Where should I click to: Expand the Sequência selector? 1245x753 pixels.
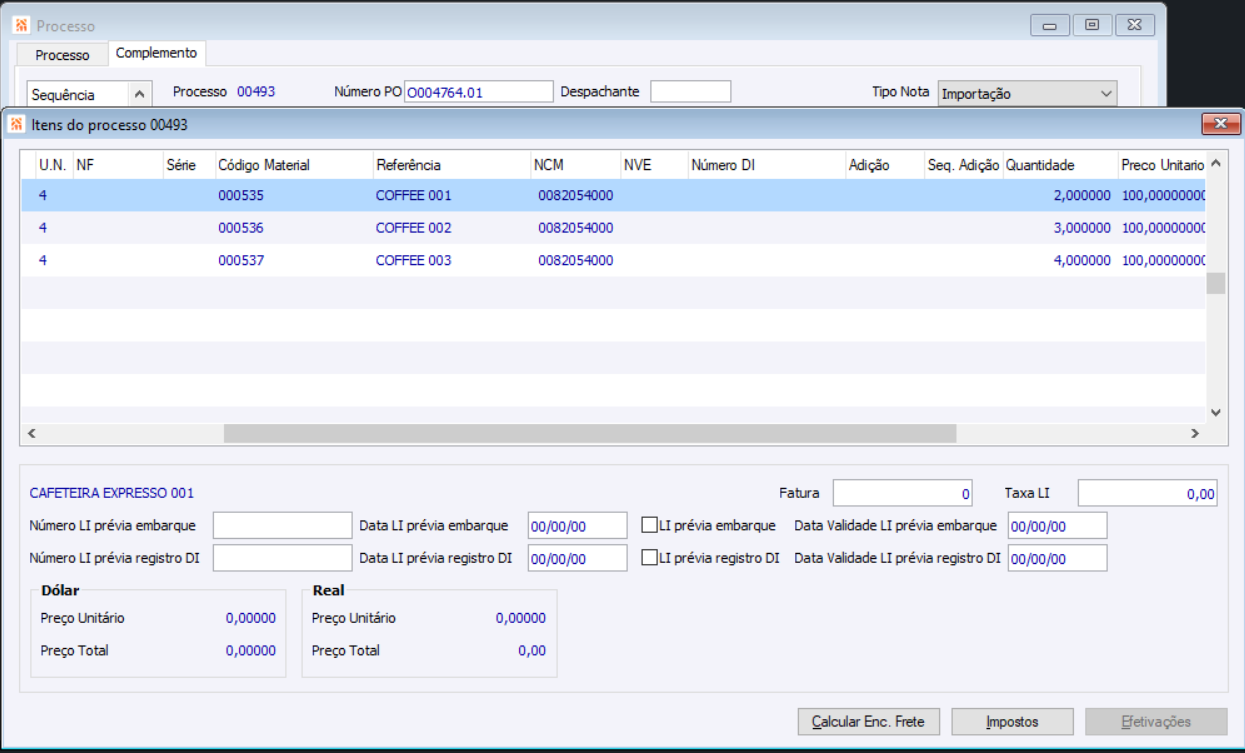click(x=139, y=94)
